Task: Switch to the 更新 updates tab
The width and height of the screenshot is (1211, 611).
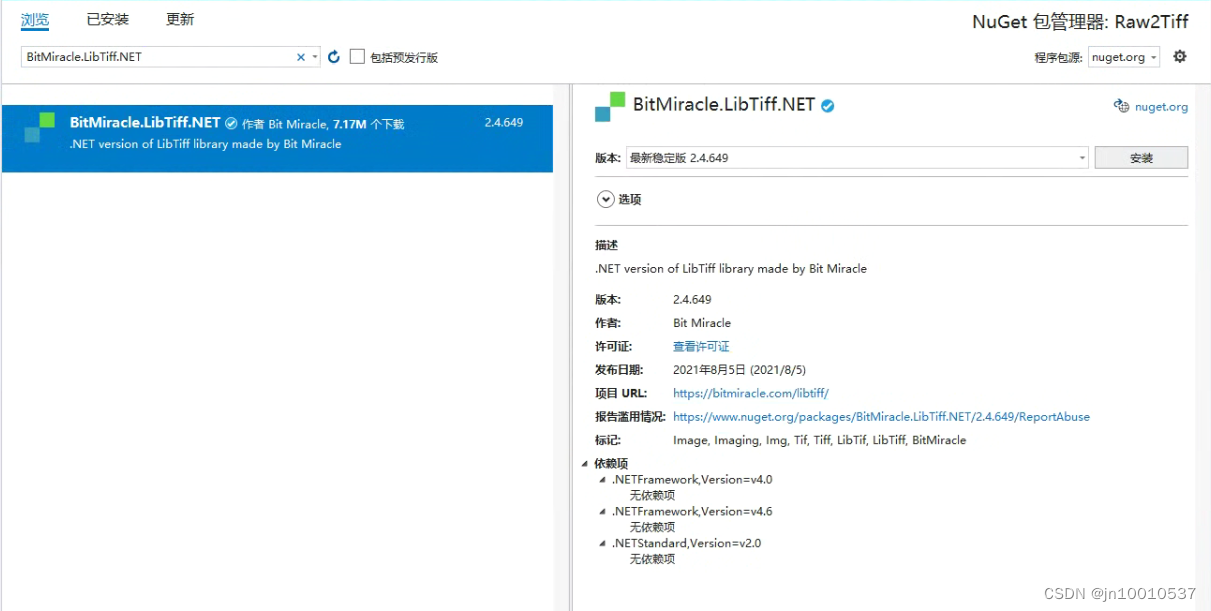Action: (180, 19)
